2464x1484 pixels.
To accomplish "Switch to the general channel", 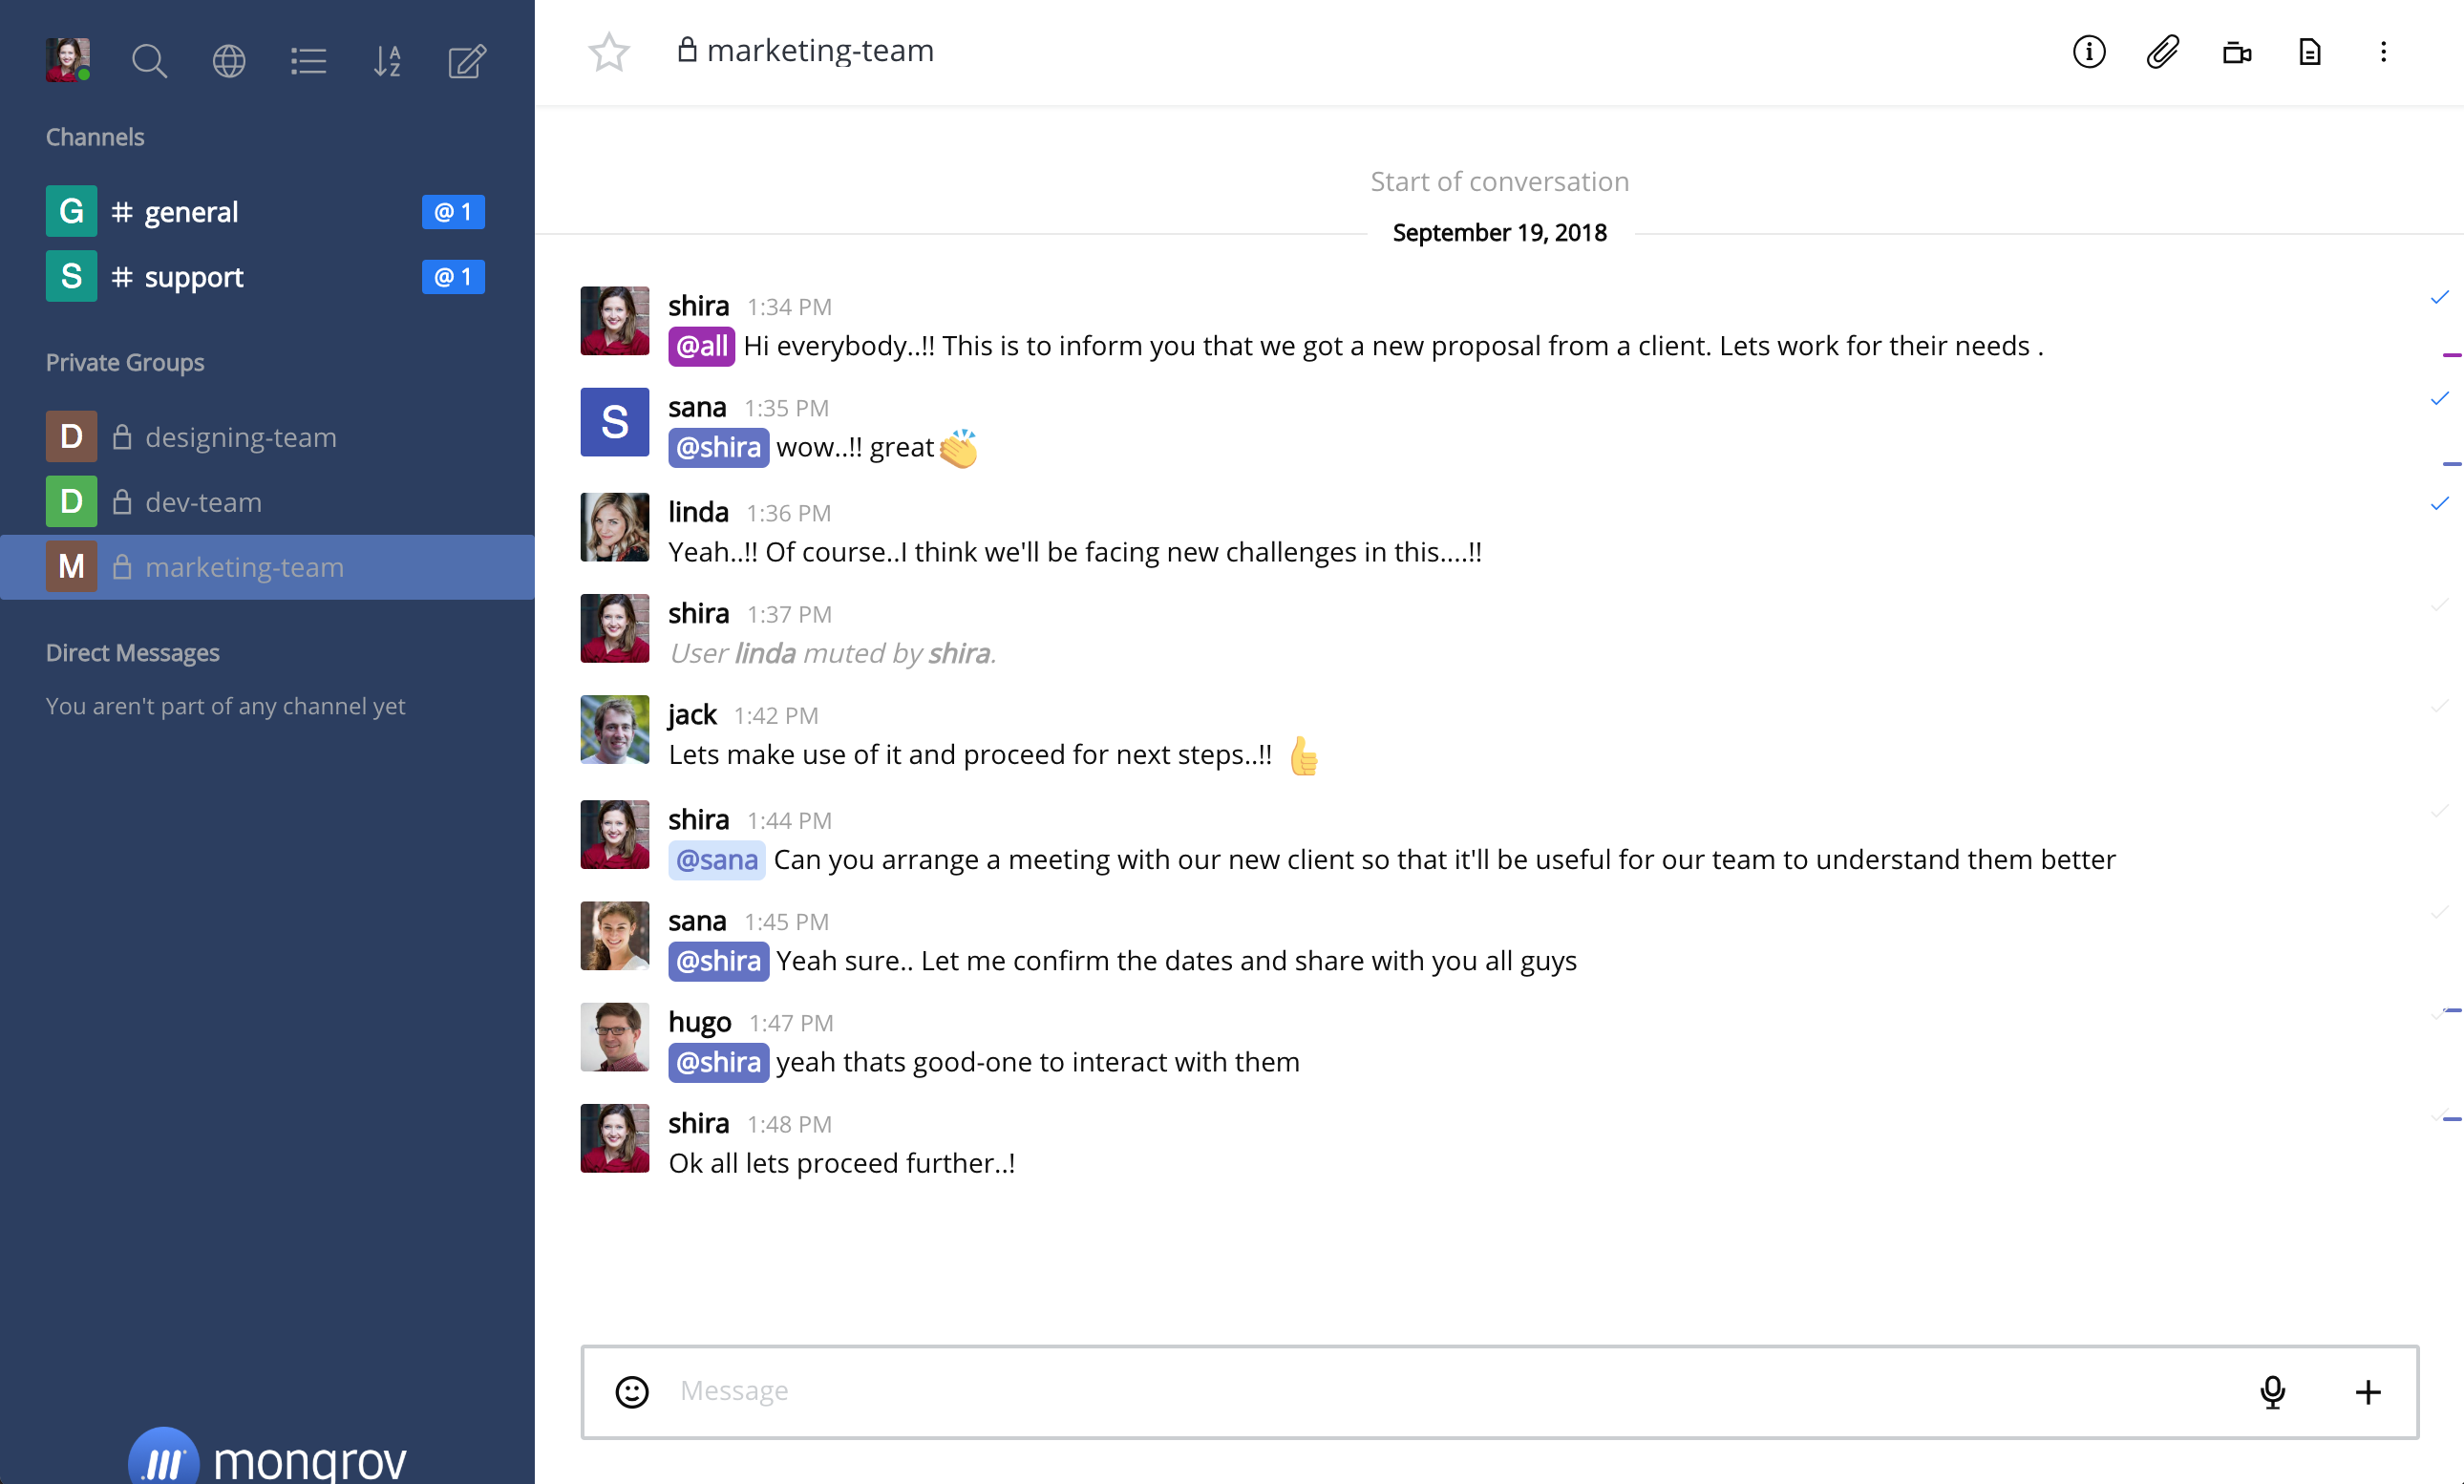I will [190, 212].
